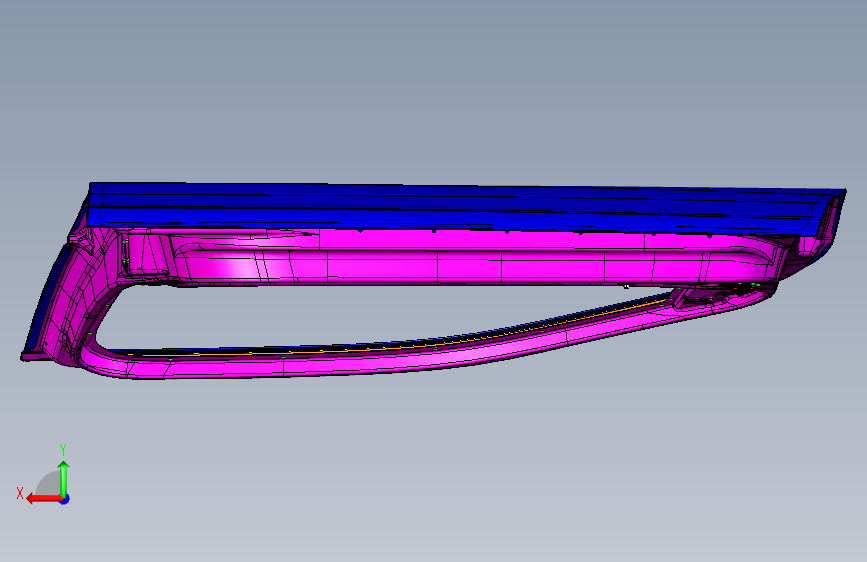Click the blue Z axis dot on triad

coord(65,499)
